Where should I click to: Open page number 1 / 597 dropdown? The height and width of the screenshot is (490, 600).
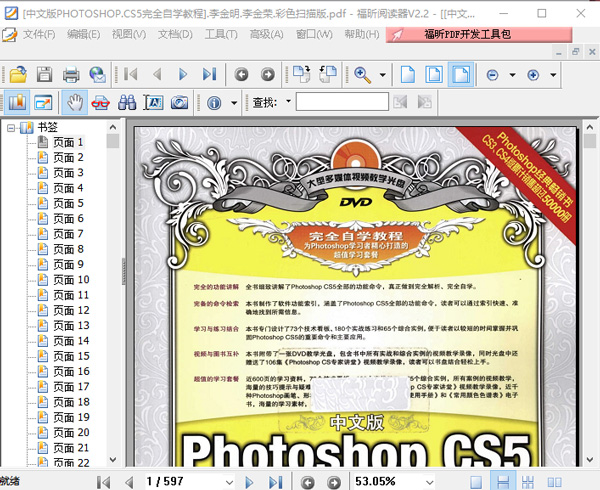229,482
